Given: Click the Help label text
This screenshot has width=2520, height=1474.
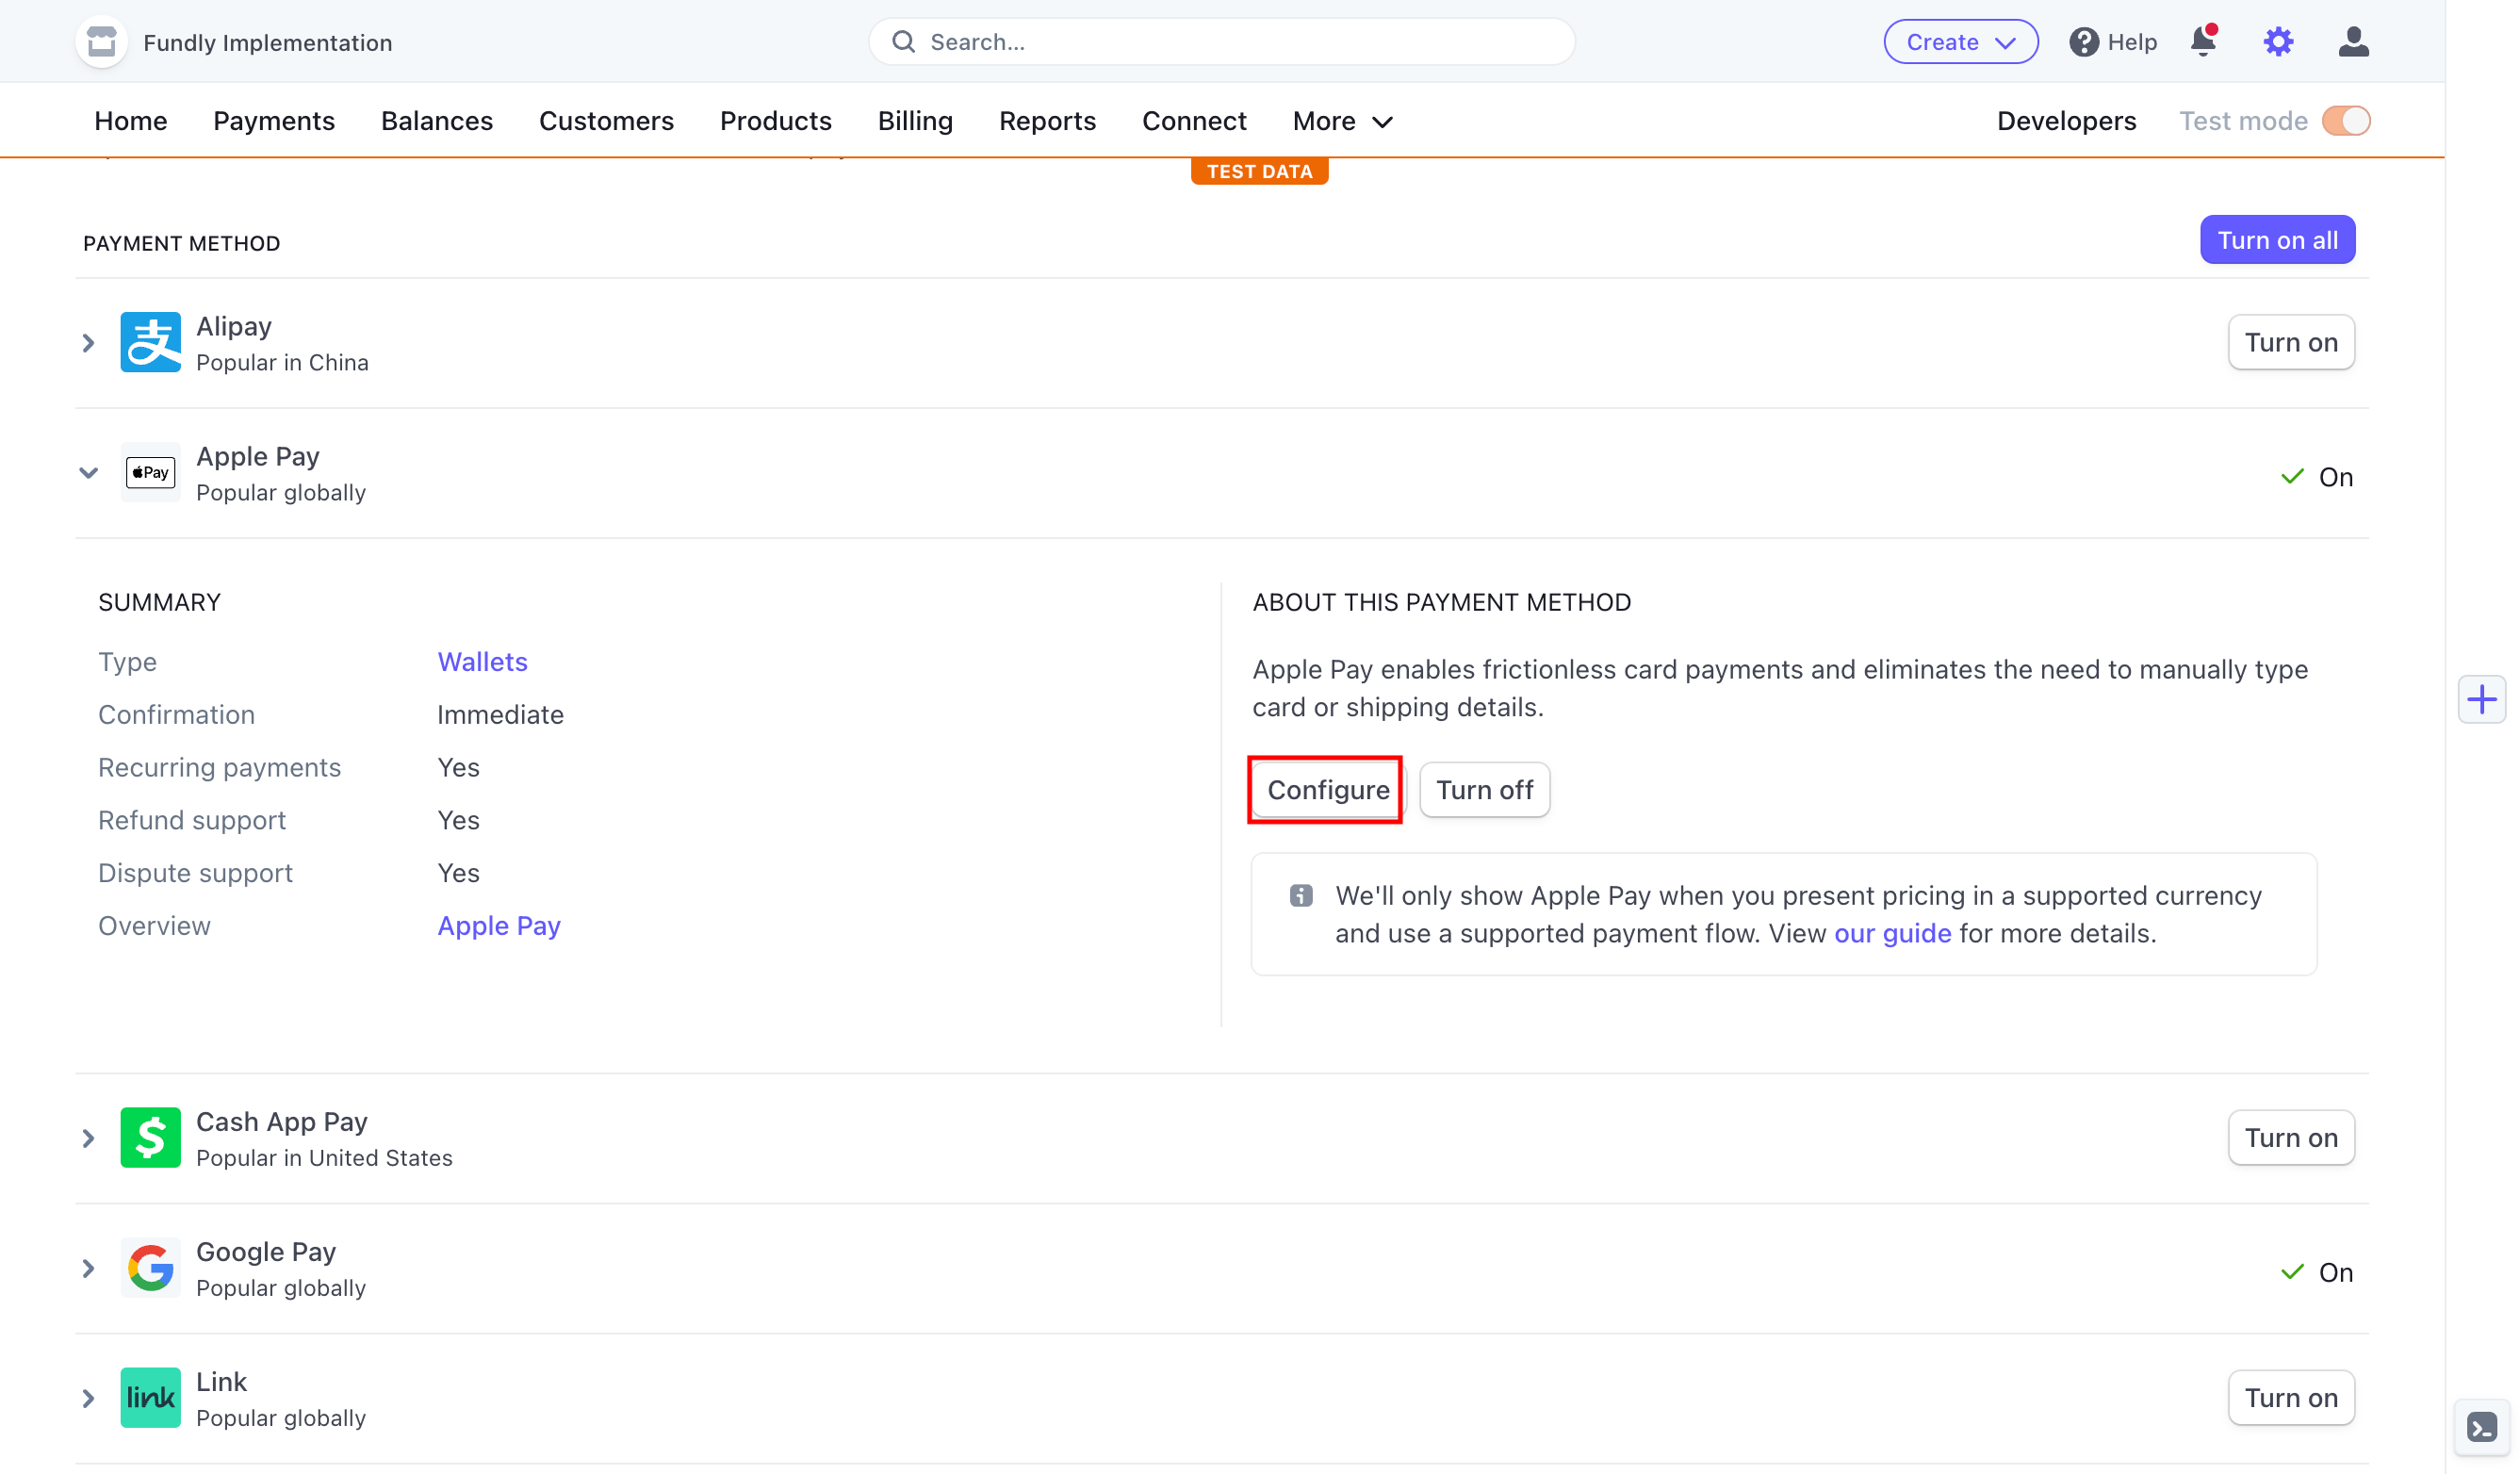Looking at the screenshot, I should tap(2132, 42).
